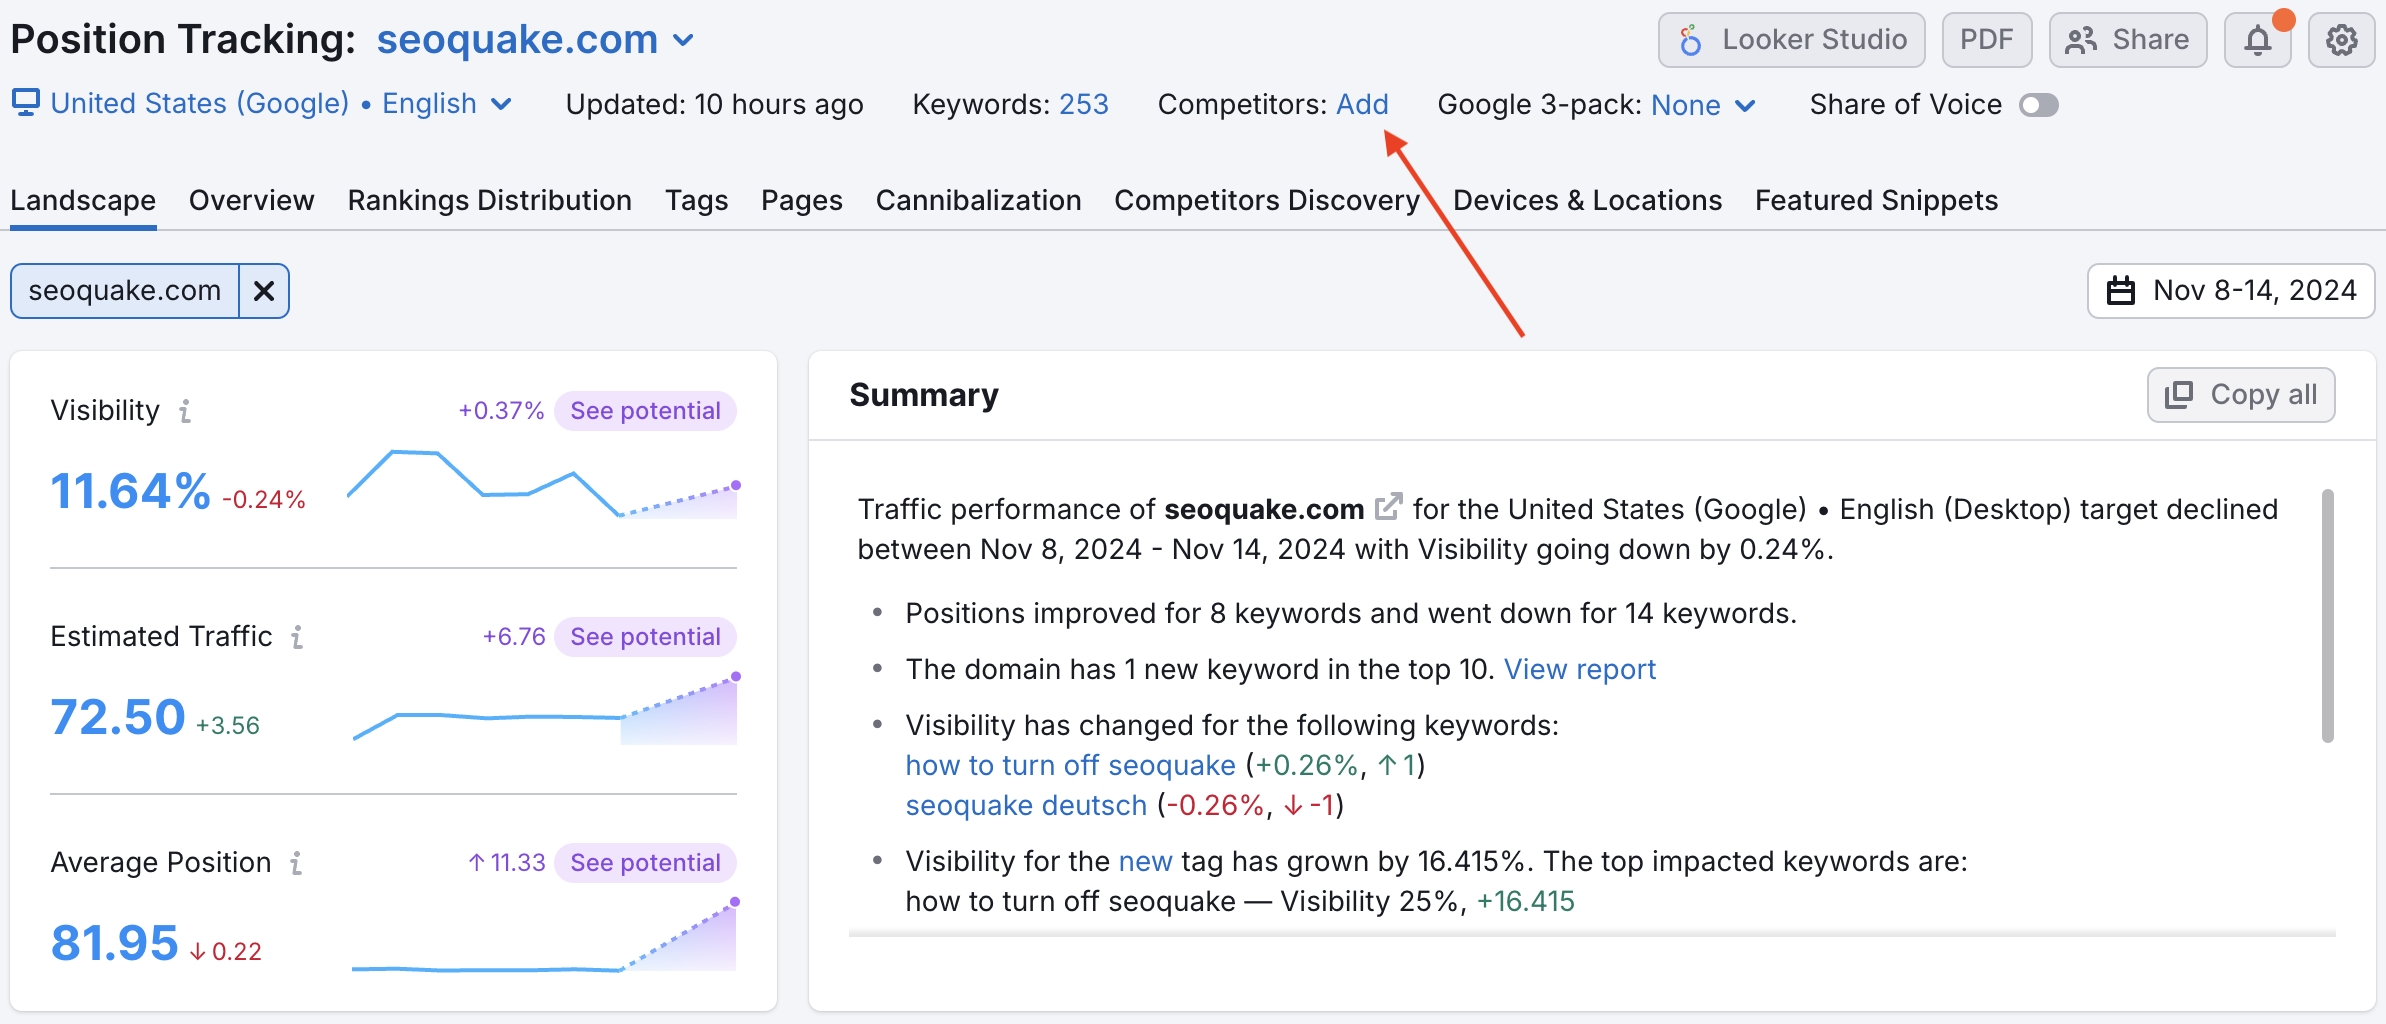Select the seoquake.com domain chip
The image size is (2386, 1024).
click(124, 291)
